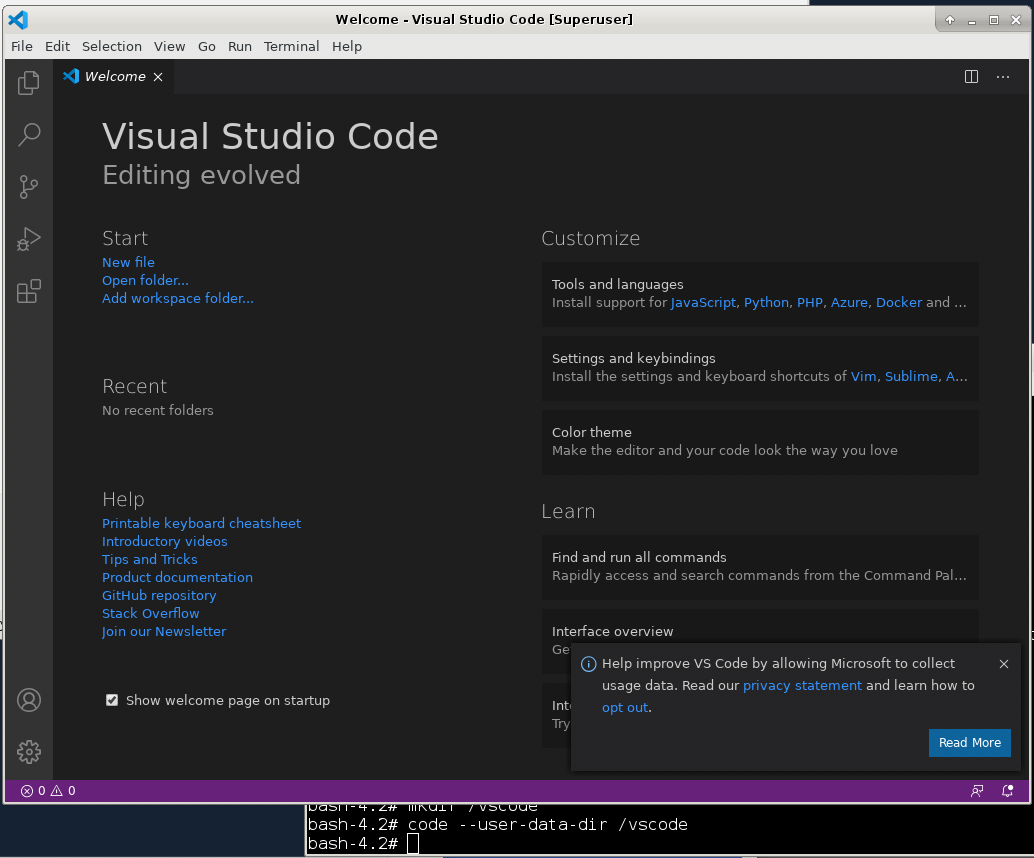Click the Docker tools link
This screenshot has width=1034, height=858.
(899, 303)
